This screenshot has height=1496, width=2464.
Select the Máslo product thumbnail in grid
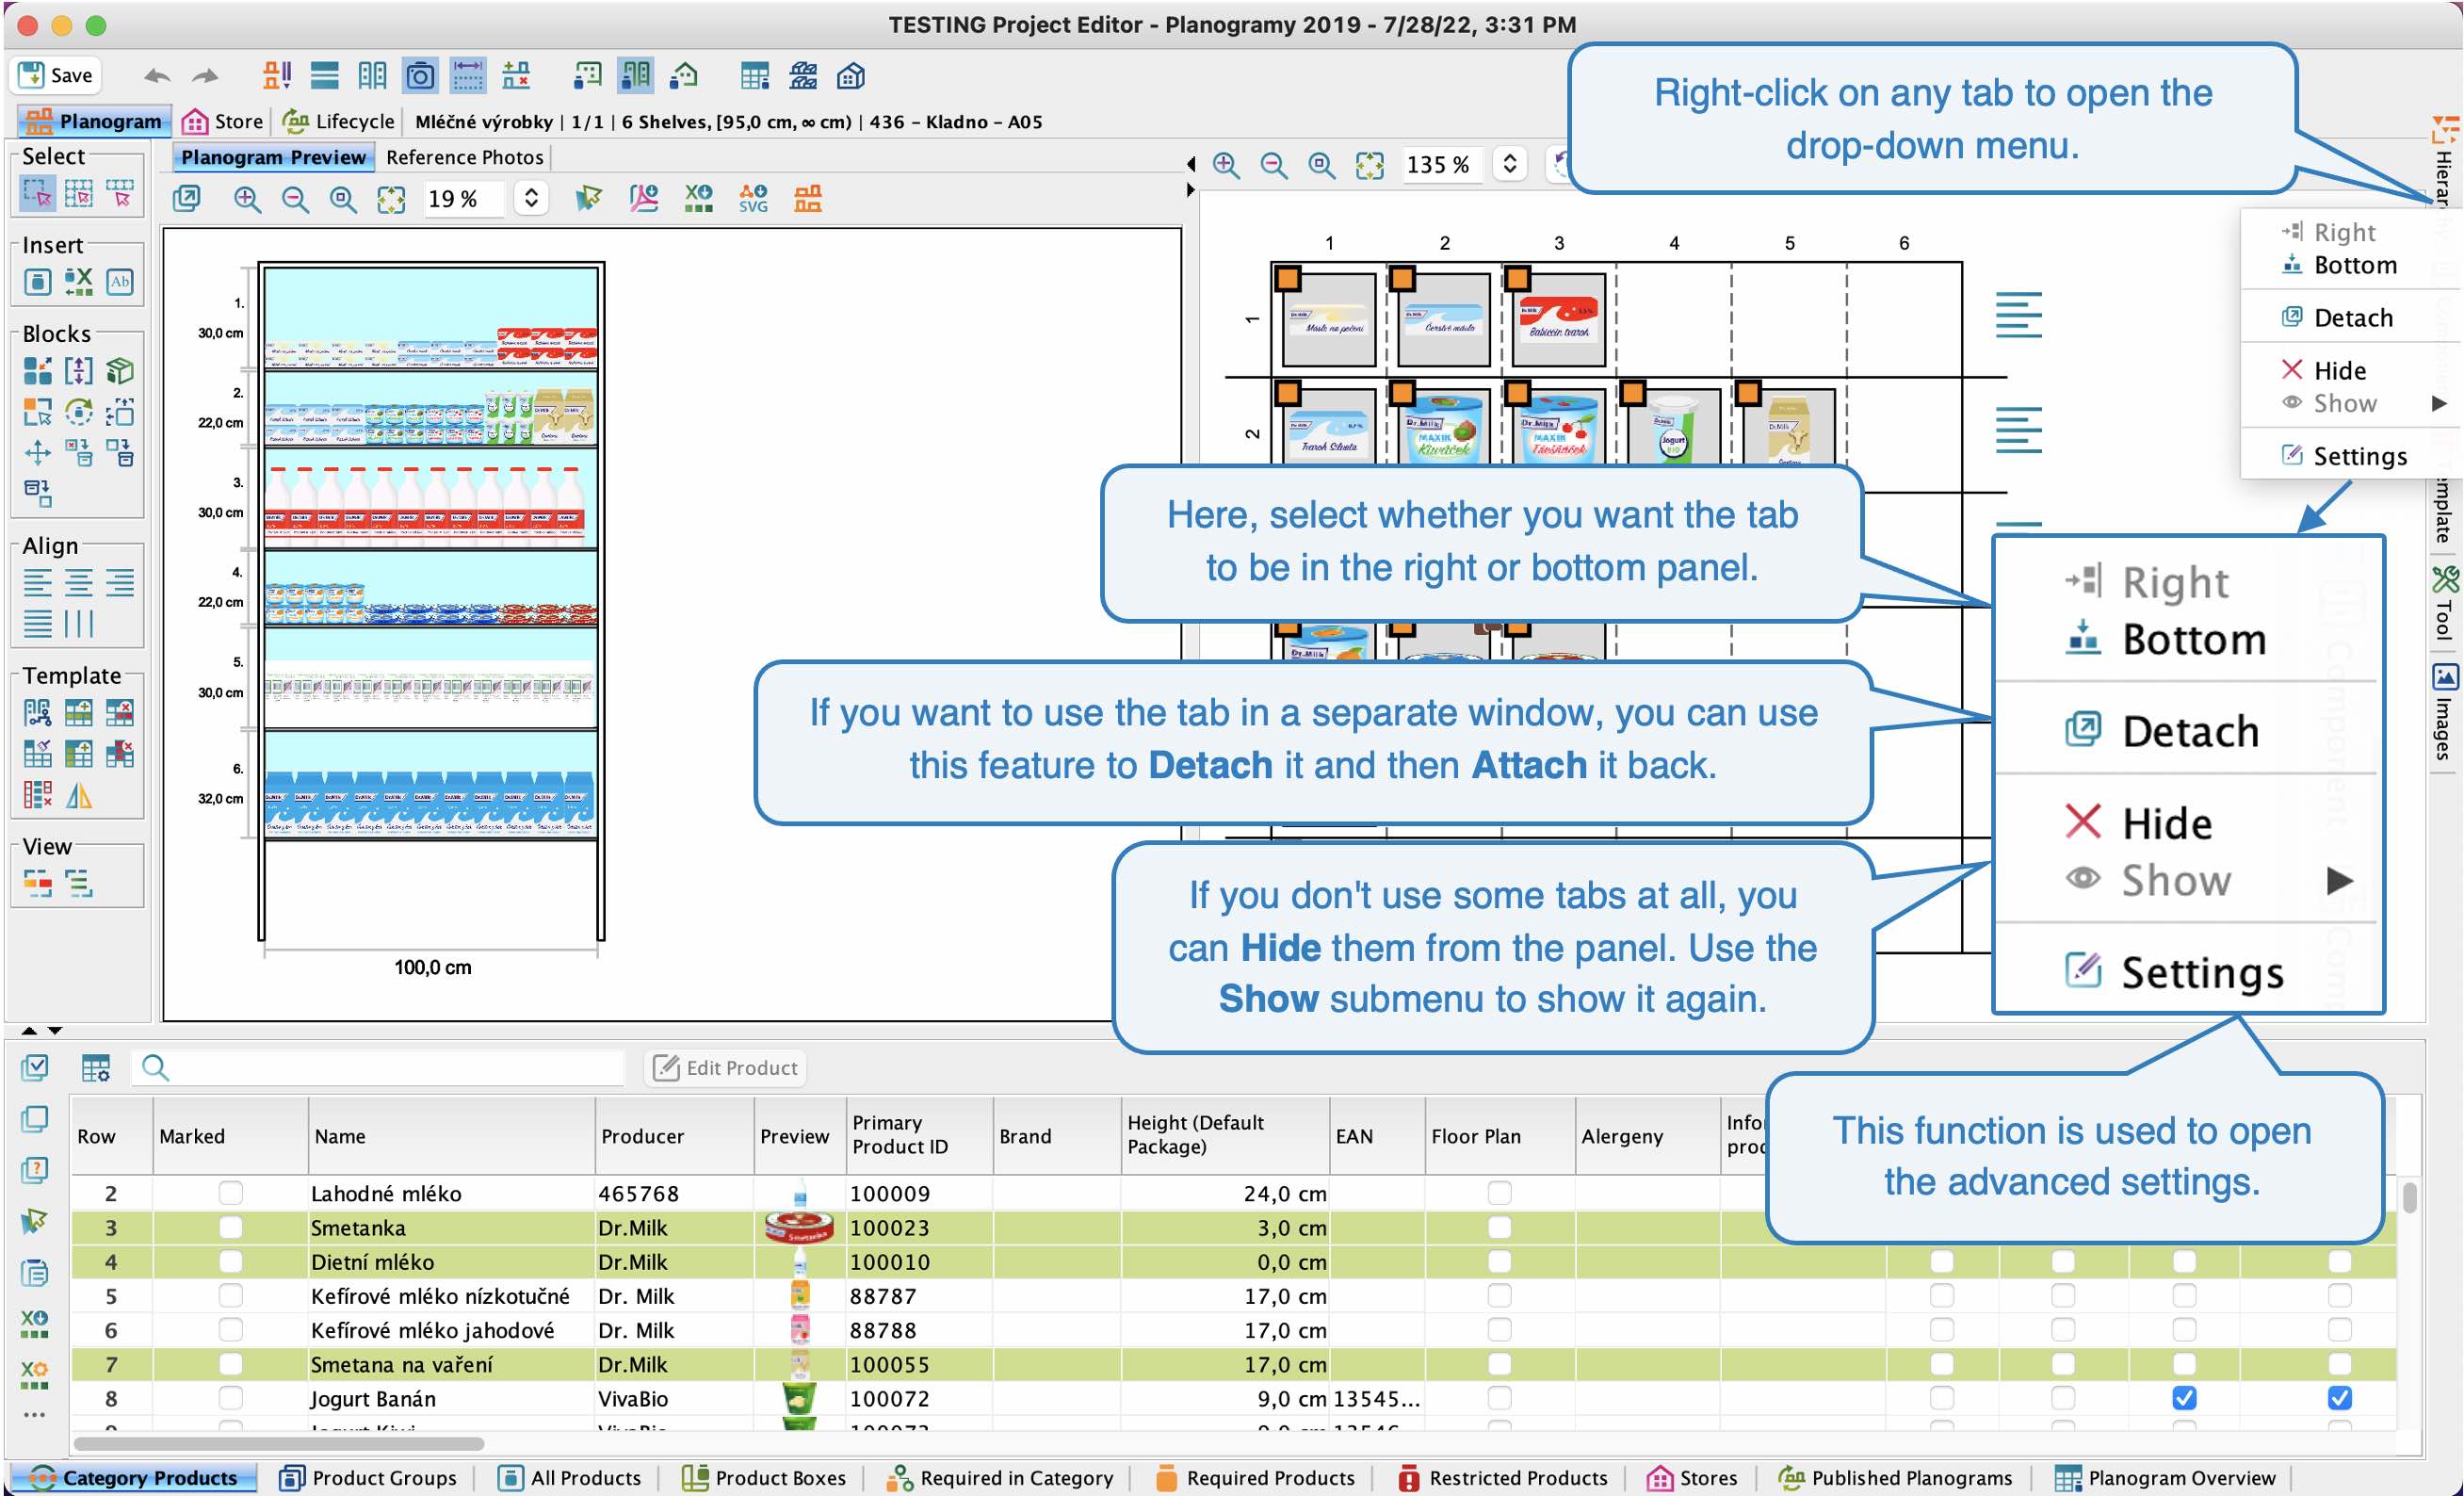click(x=1330, y=320)
